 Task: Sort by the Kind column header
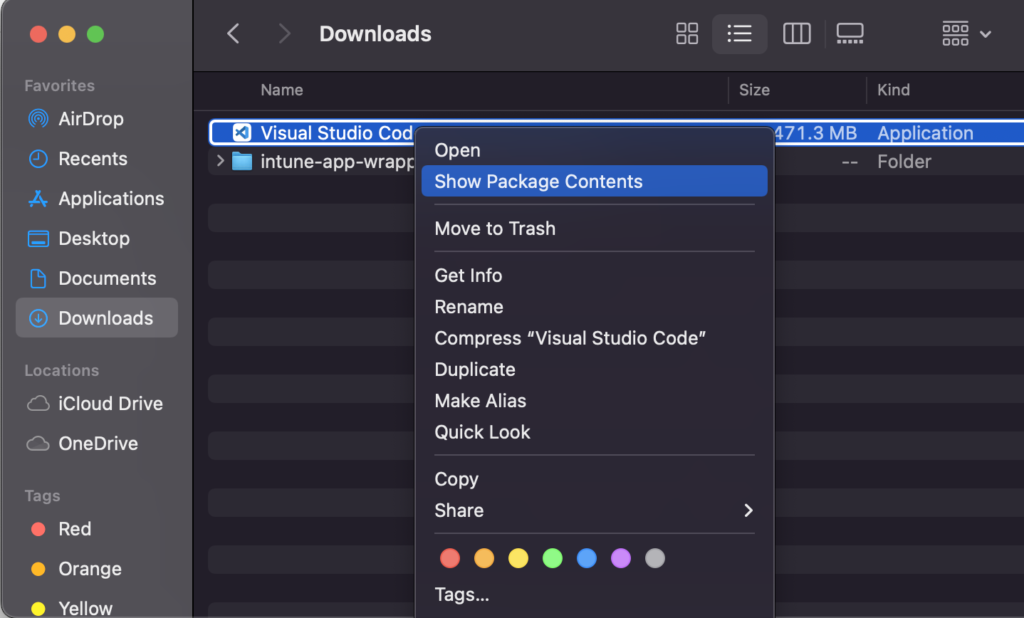tap(893, 90)
